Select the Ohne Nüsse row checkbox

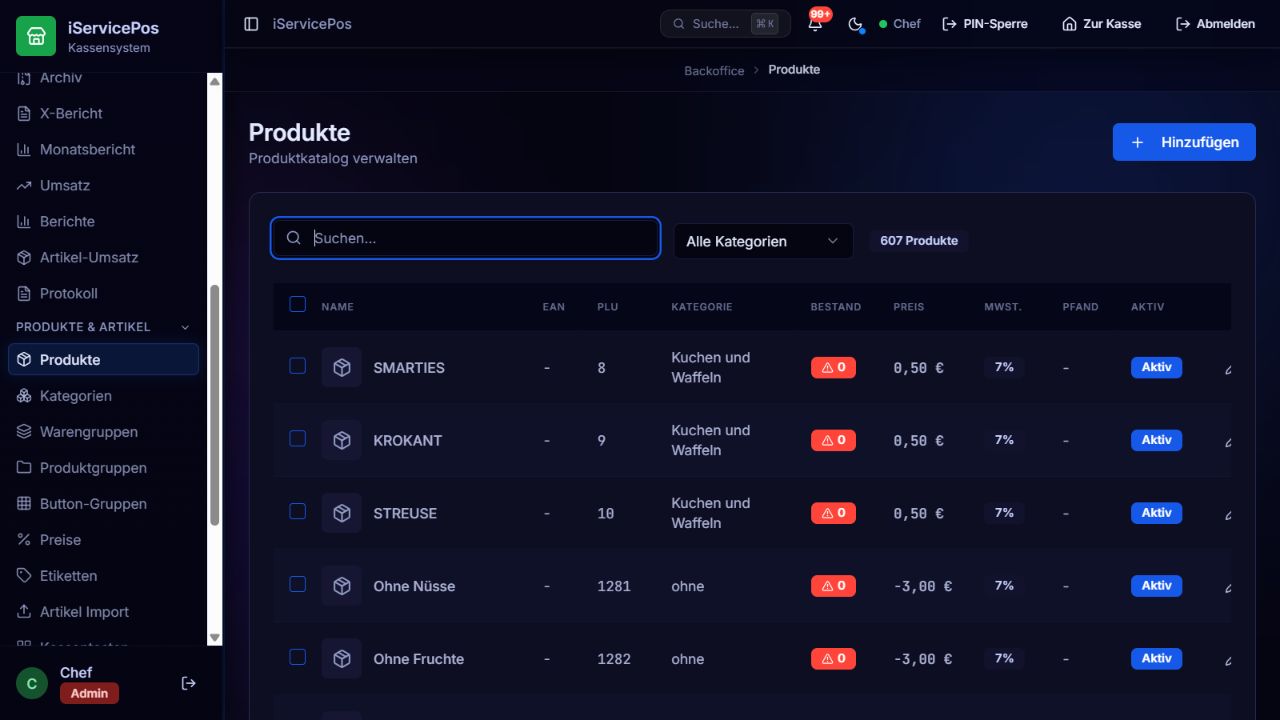click(x=297, y=584)
